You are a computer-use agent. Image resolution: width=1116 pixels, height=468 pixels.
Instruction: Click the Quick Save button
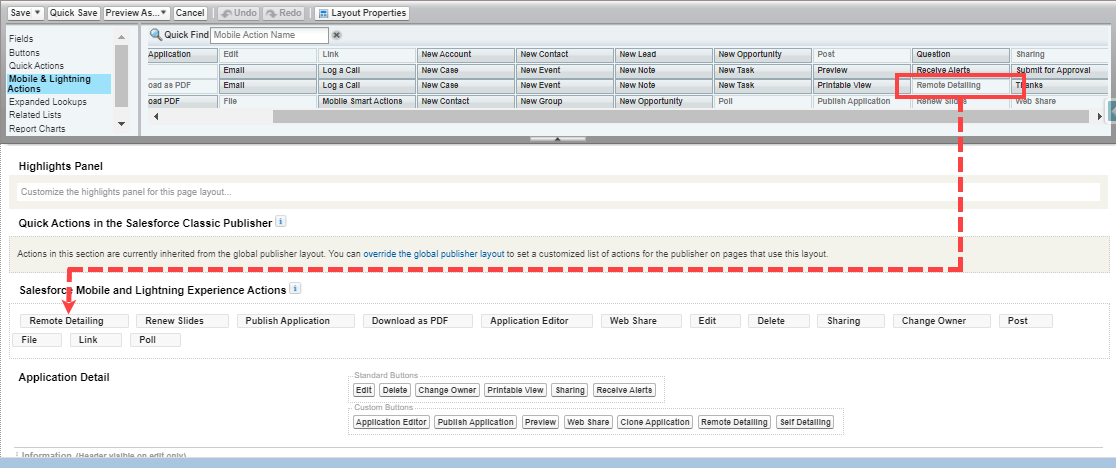click(x=74, y=13)
